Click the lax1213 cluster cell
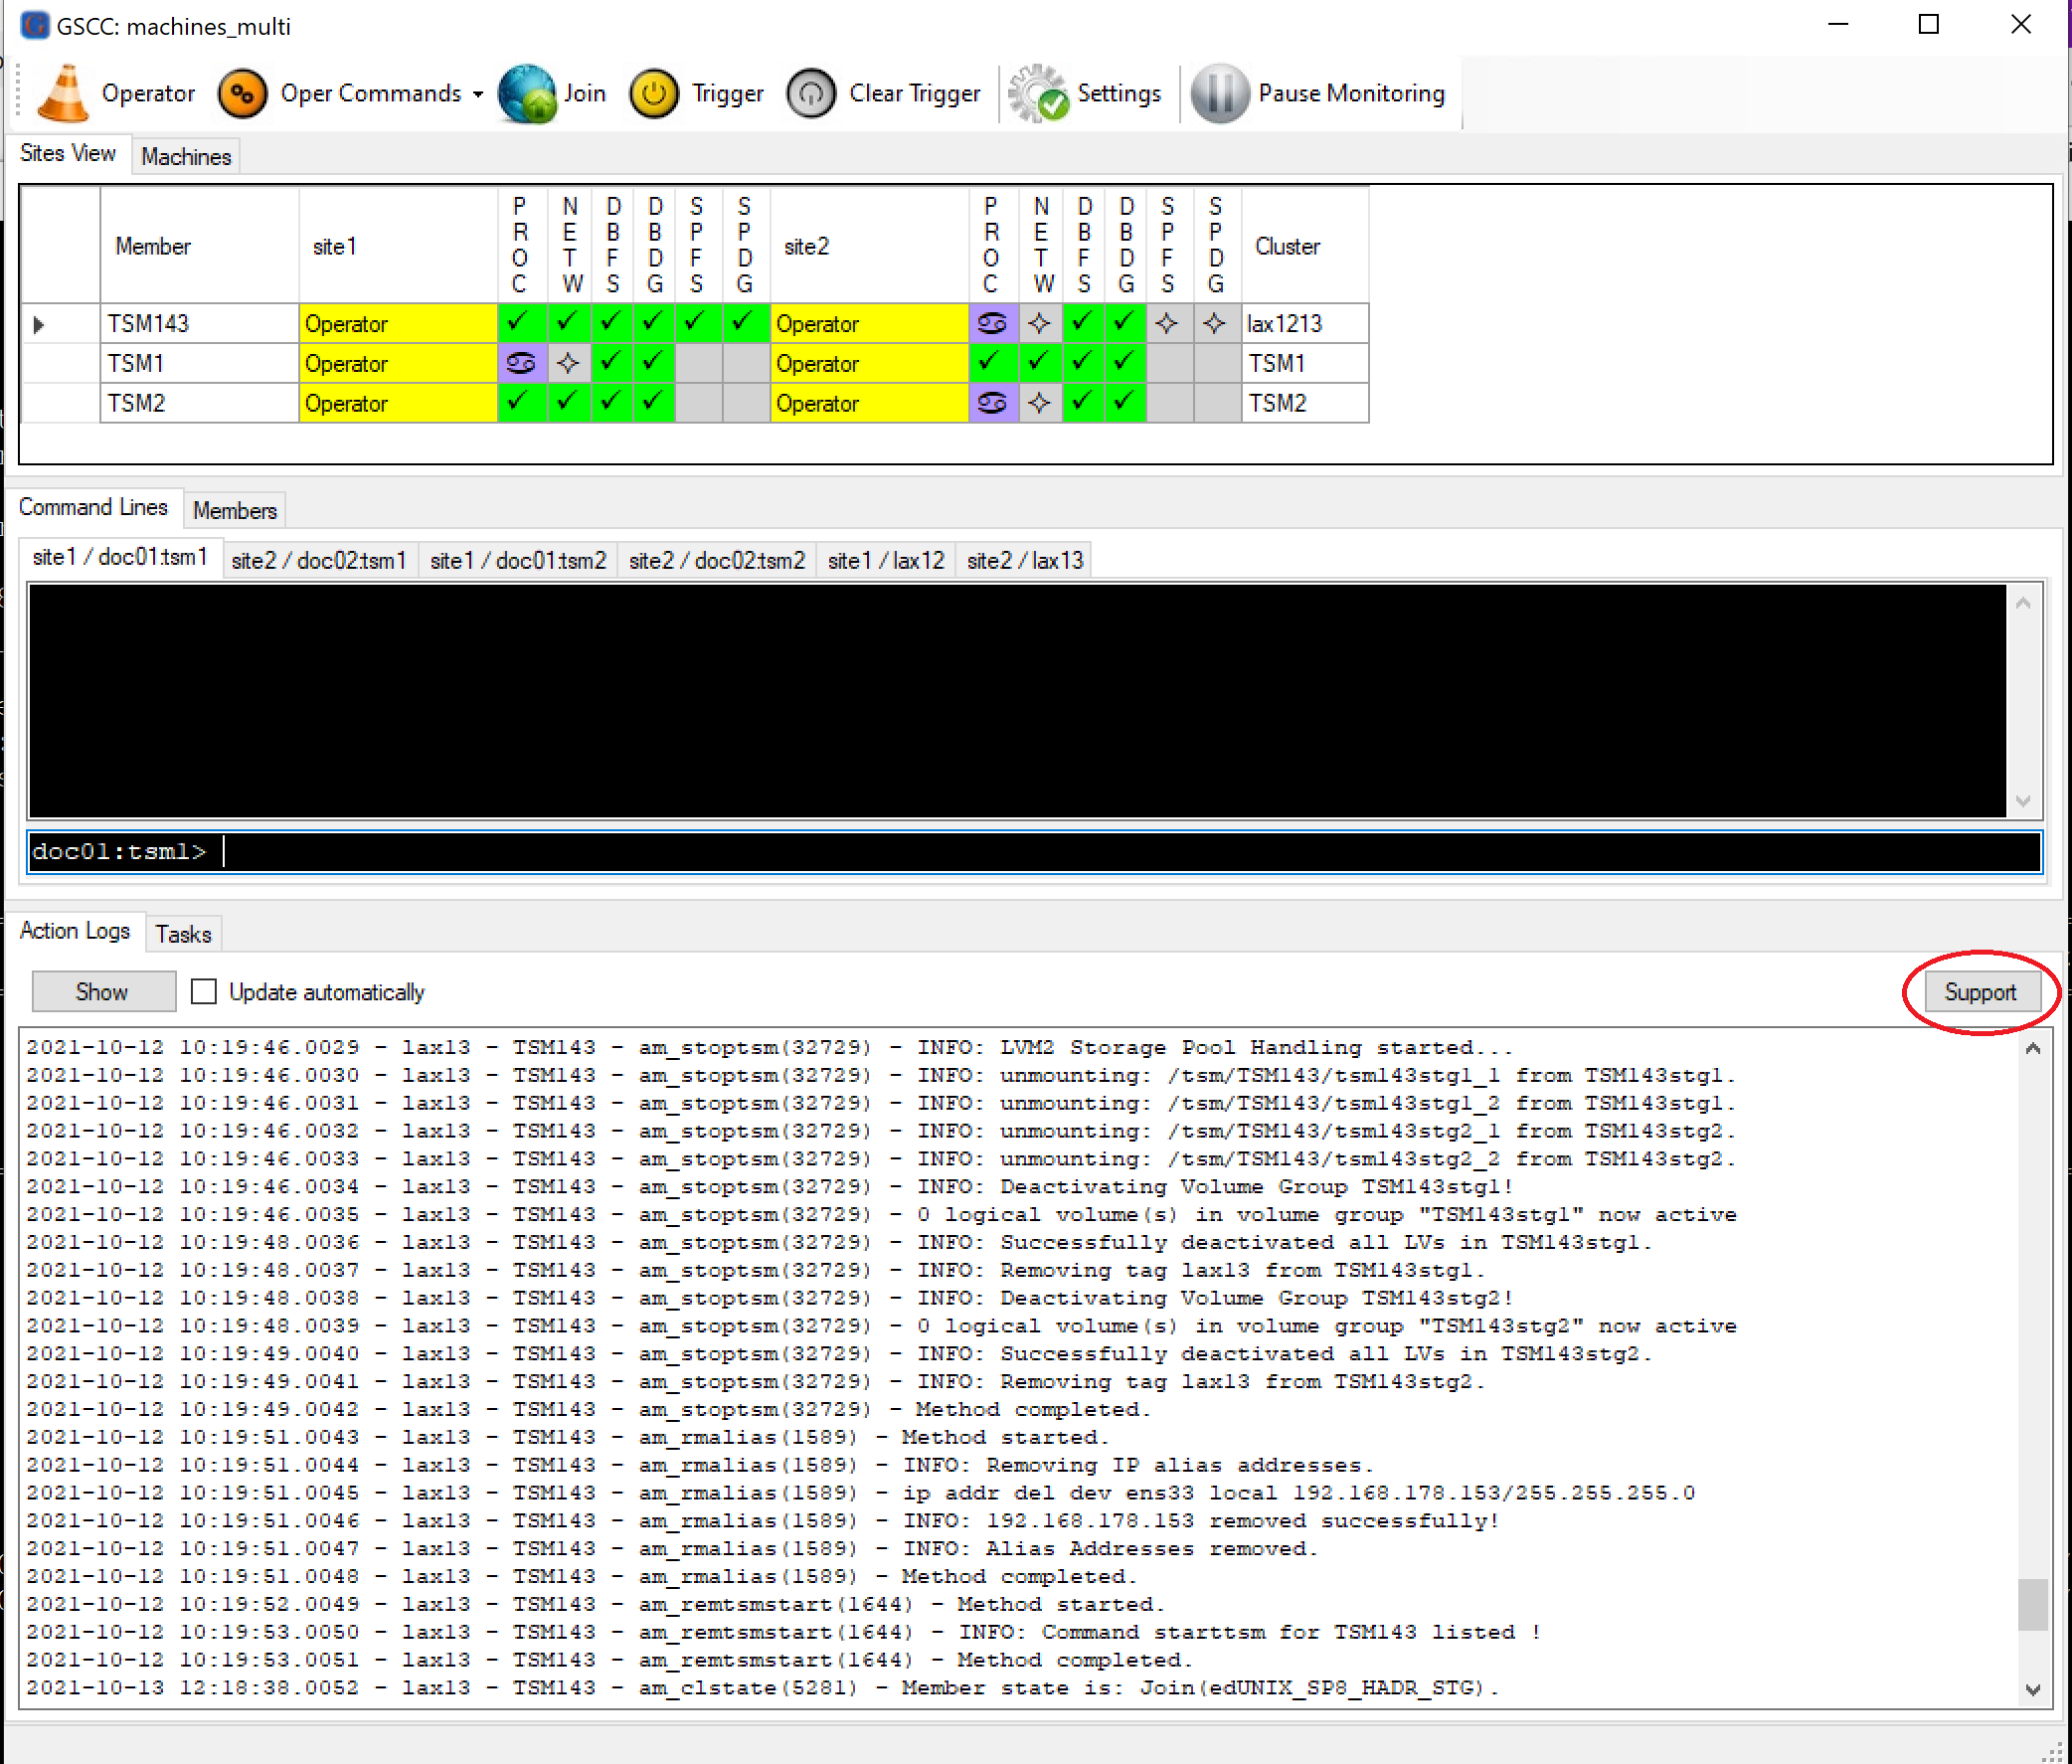 pyautogui.click(x=1305, y=324)
